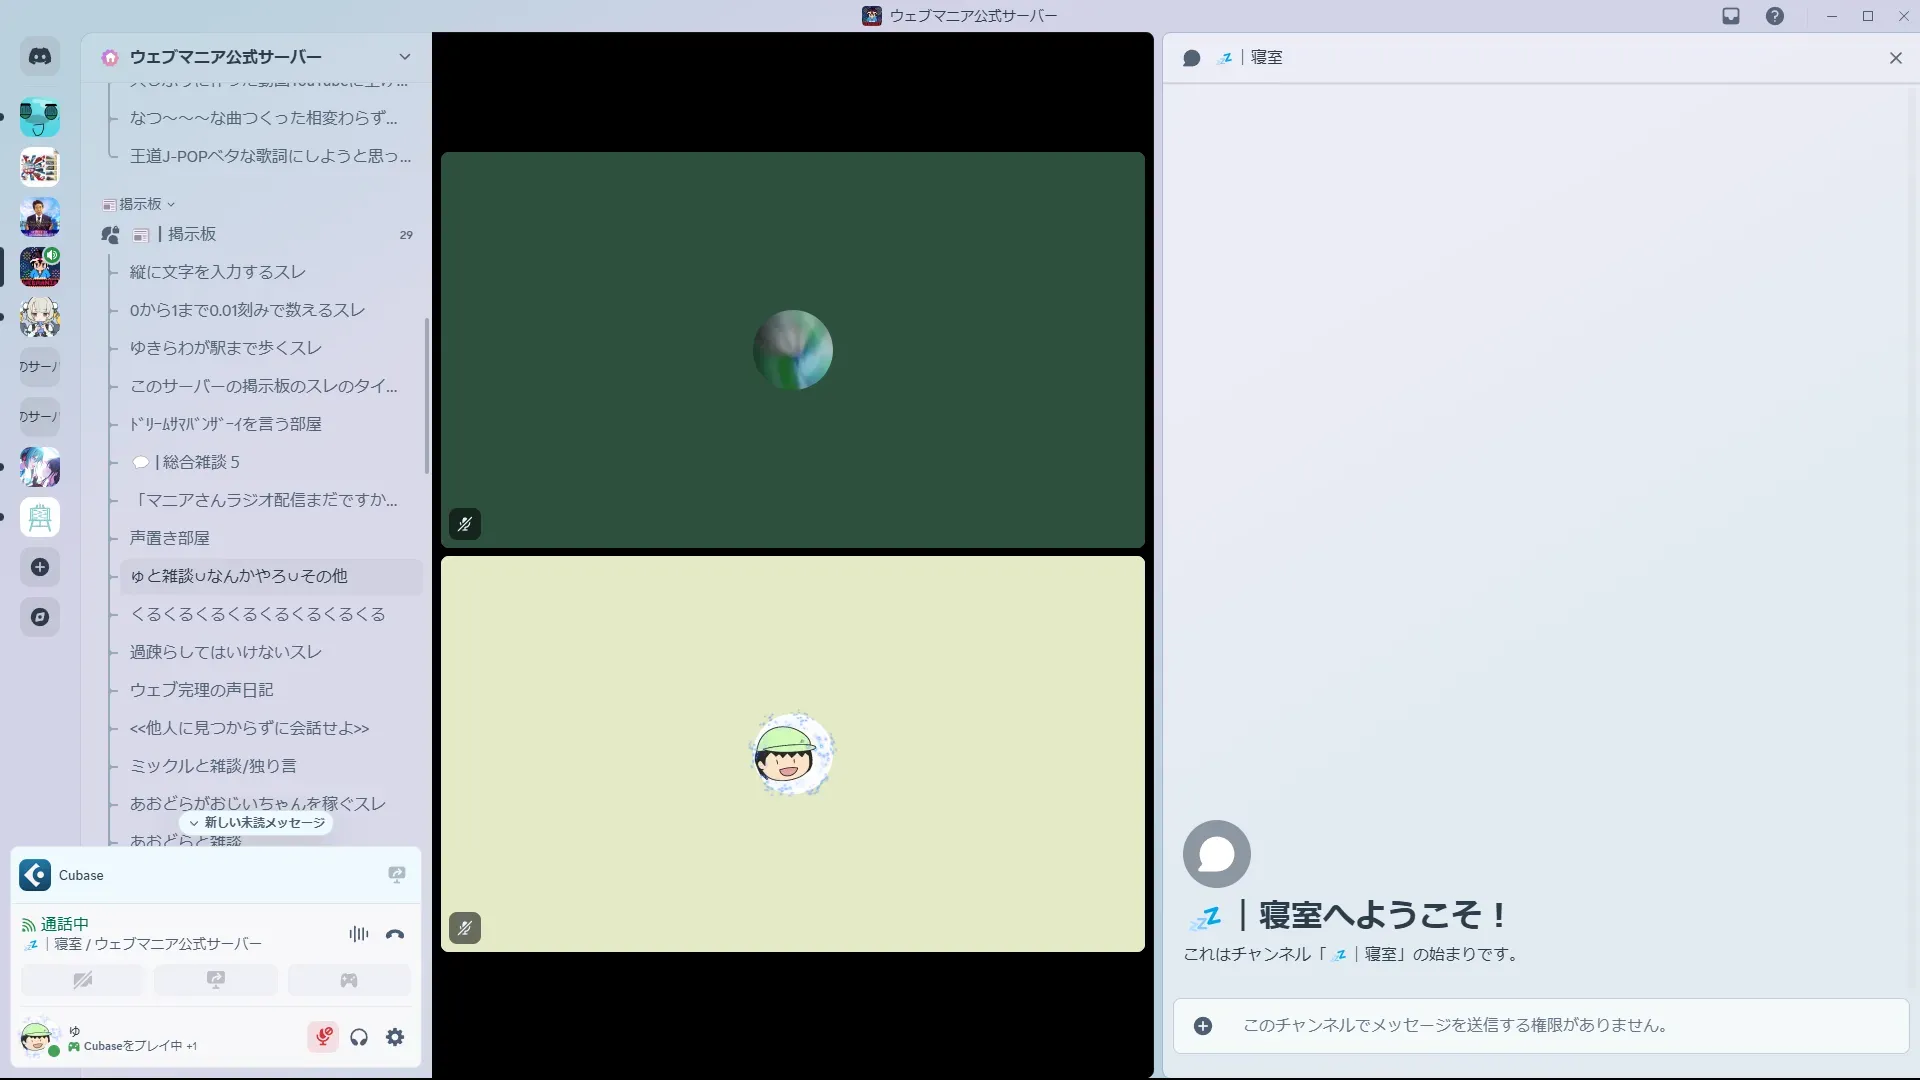Toggle headphone deafen
Image resolution: width=1920 pixels, height=1080 pixels.
point(359,1037)
